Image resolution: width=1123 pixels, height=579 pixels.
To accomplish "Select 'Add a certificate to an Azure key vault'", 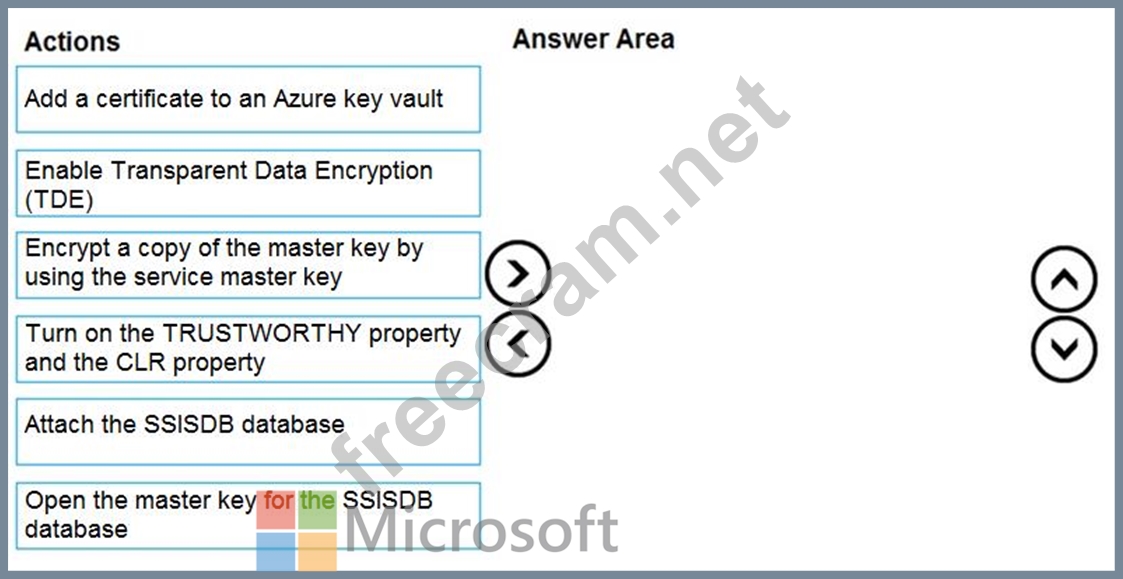I will (x=248, y=99).
